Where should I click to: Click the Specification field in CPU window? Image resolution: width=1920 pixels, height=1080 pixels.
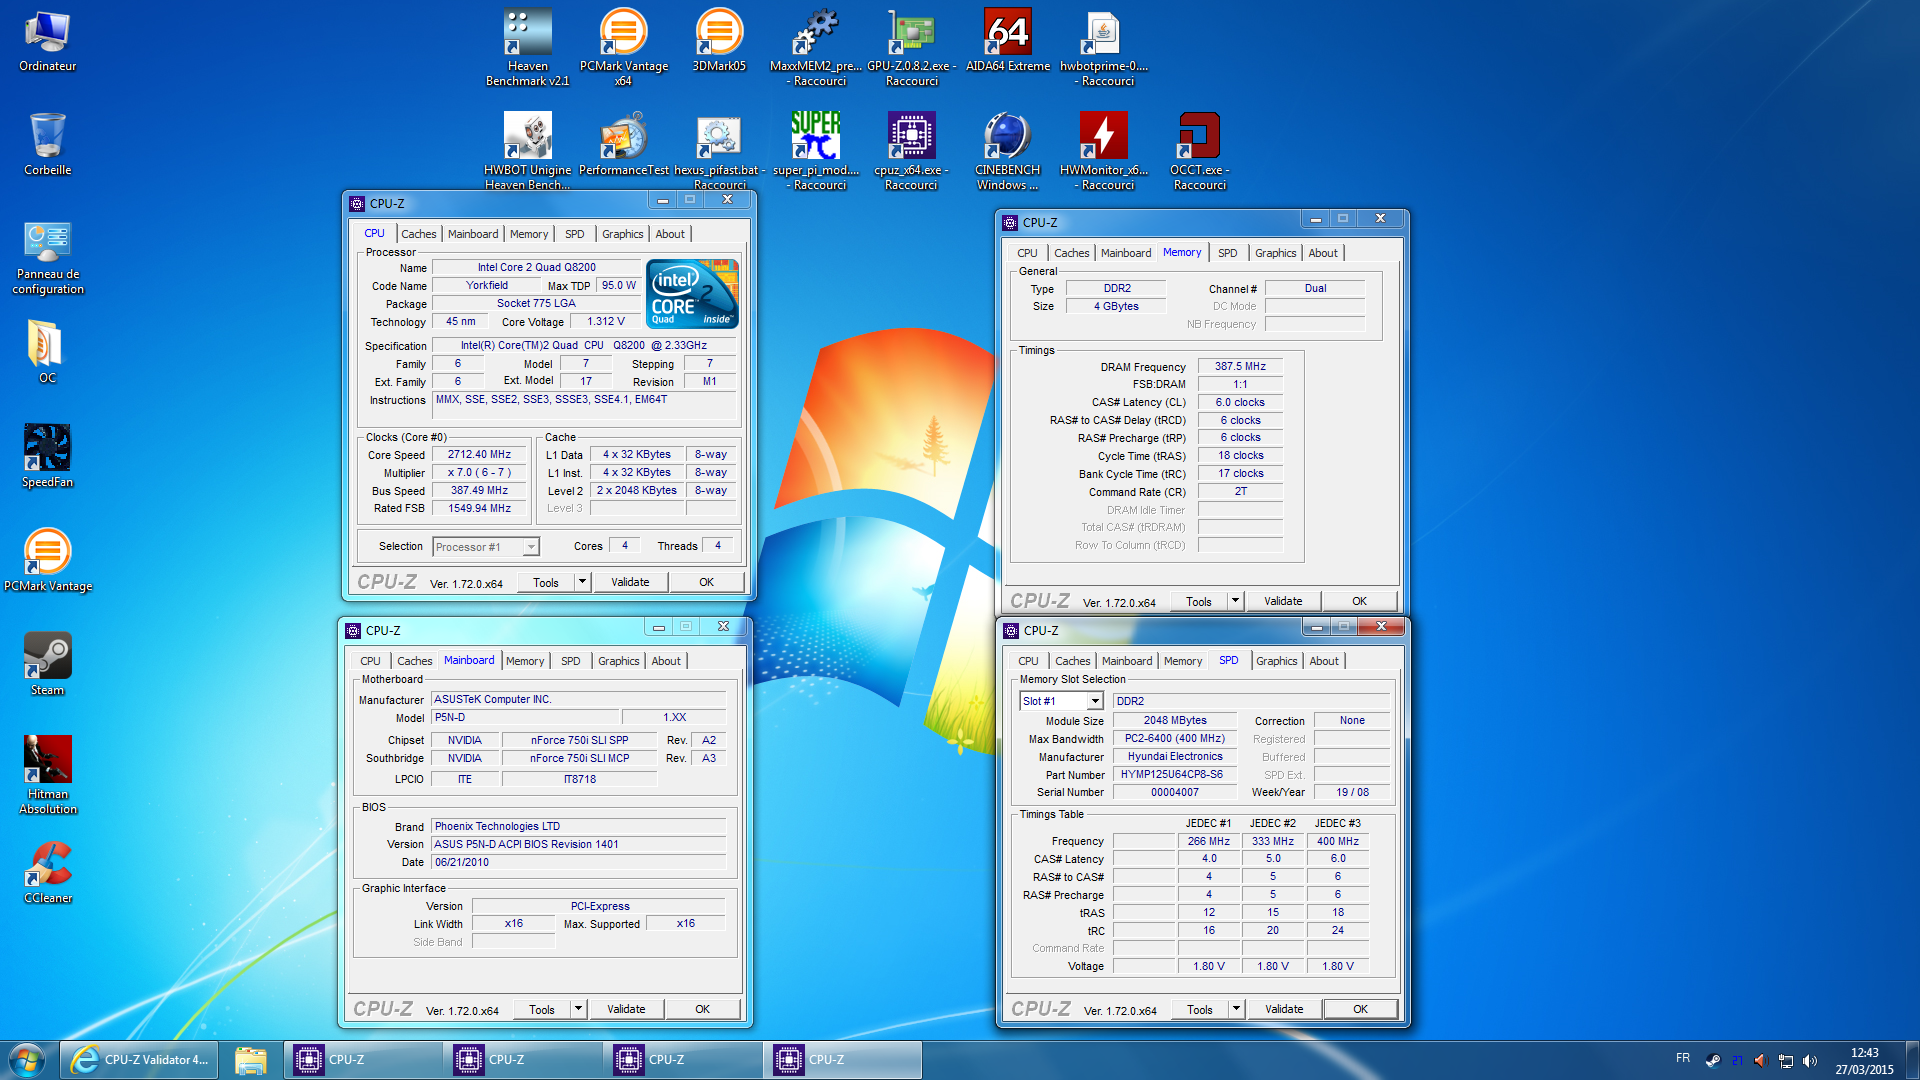(584, 345)
